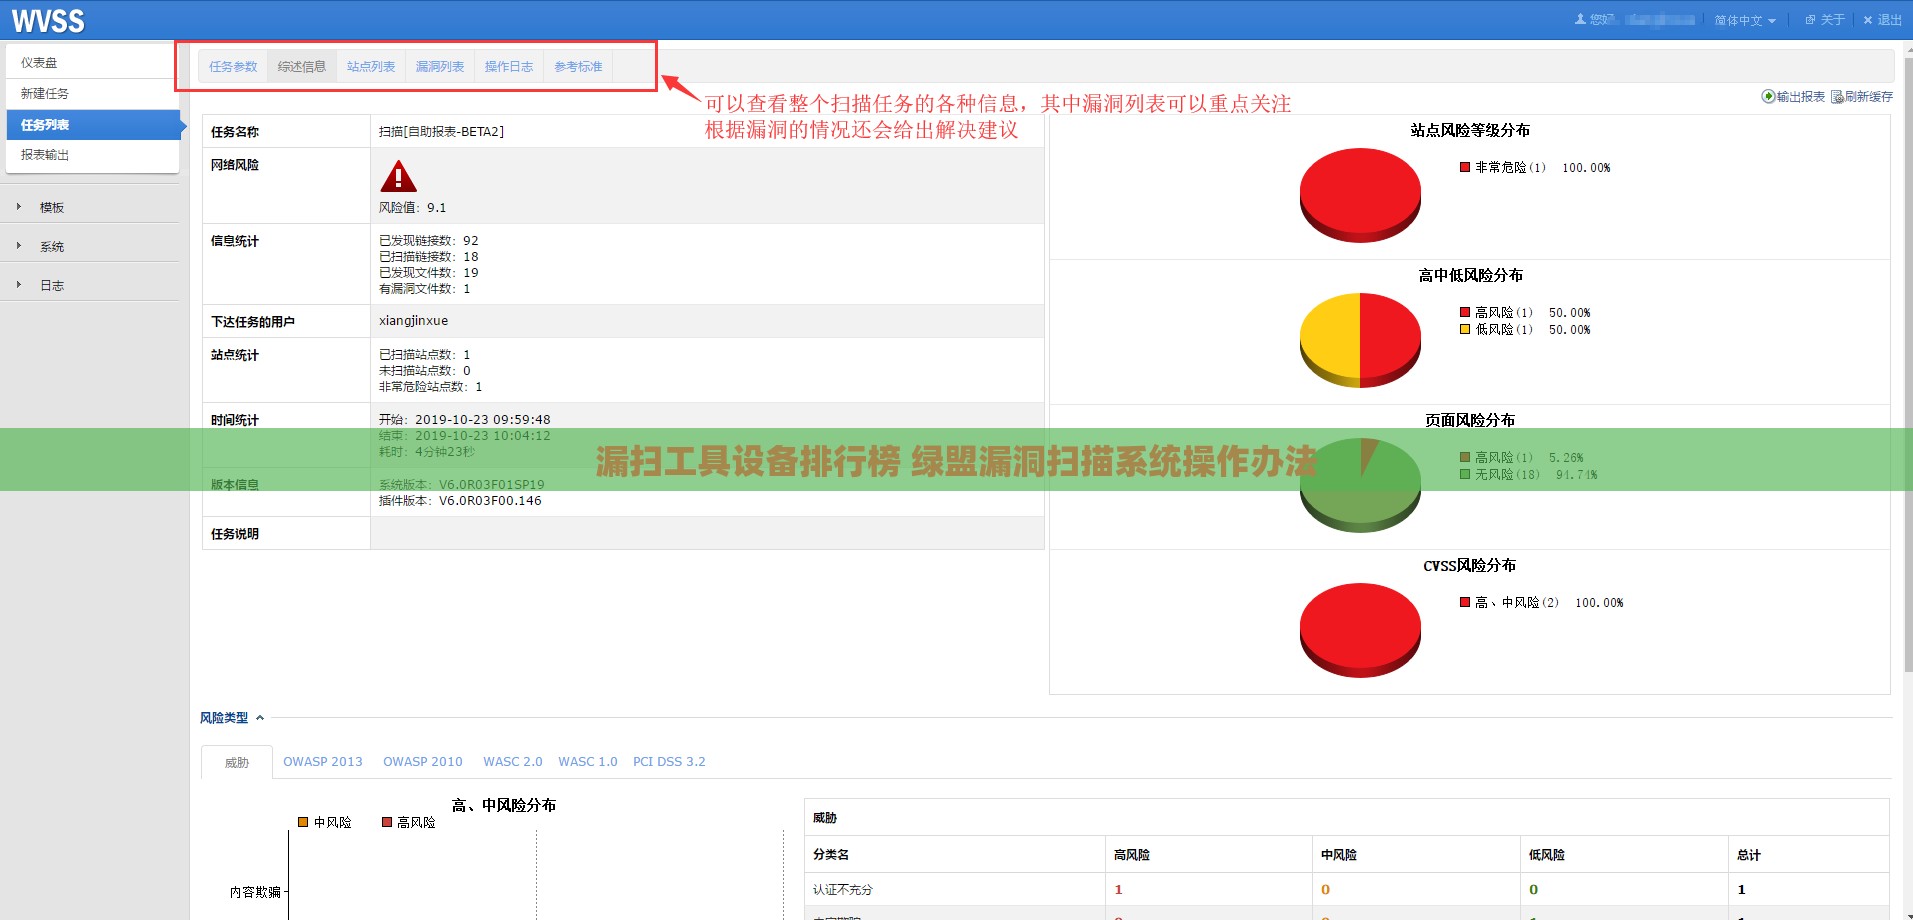Select the 威胁 risk type tab
This screenshot has width=1913, height=920.
pyautogui.click(x=237, y=762)
